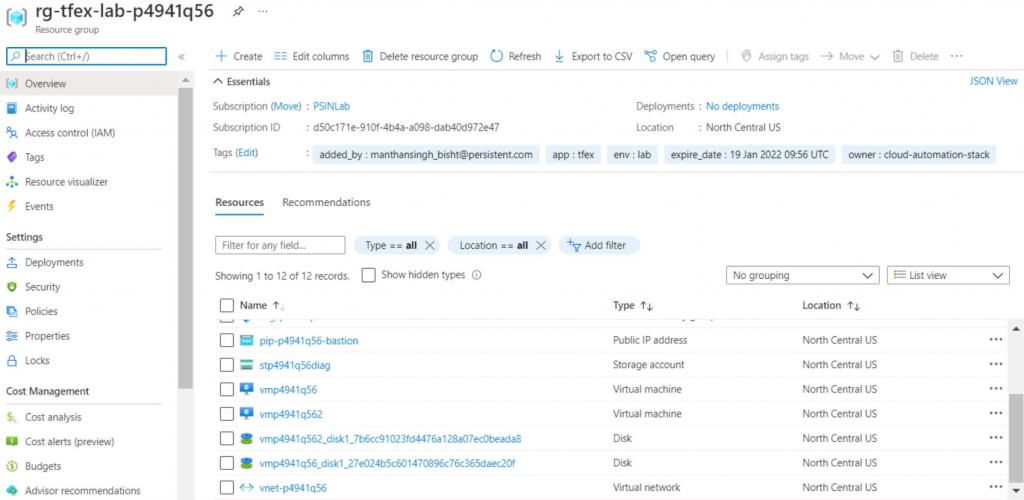Open Resource visualizer from sidebar

tap(66, 182)
